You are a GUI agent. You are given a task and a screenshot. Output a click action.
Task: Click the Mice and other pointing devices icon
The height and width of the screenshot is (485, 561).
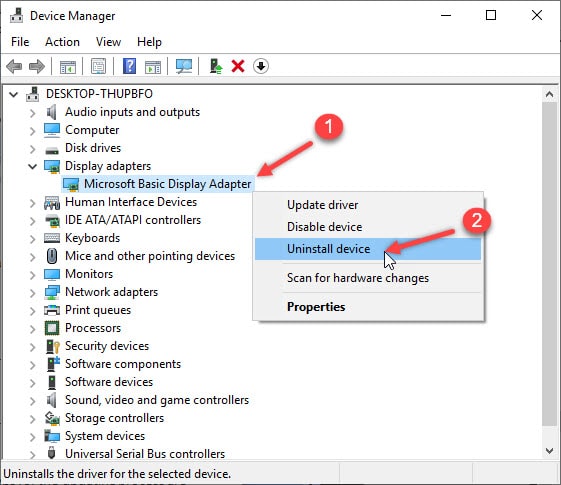(x=52, y=256)
